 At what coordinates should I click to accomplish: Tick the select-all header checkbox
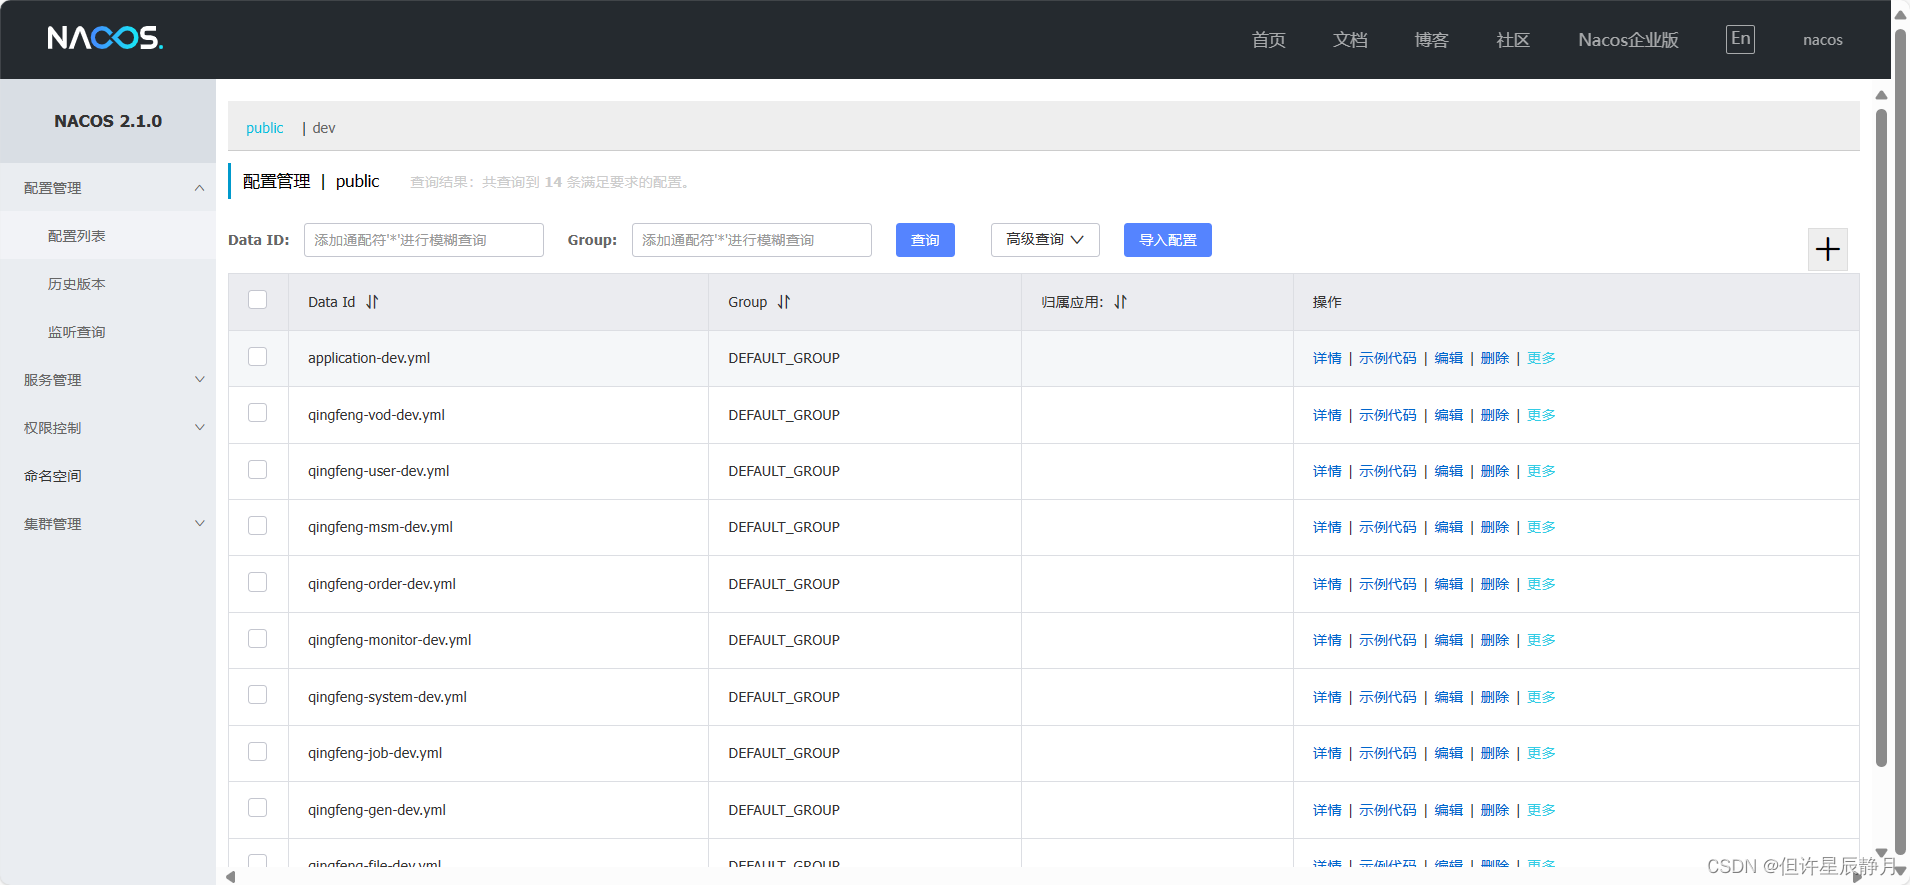click(x=258, y=300)
